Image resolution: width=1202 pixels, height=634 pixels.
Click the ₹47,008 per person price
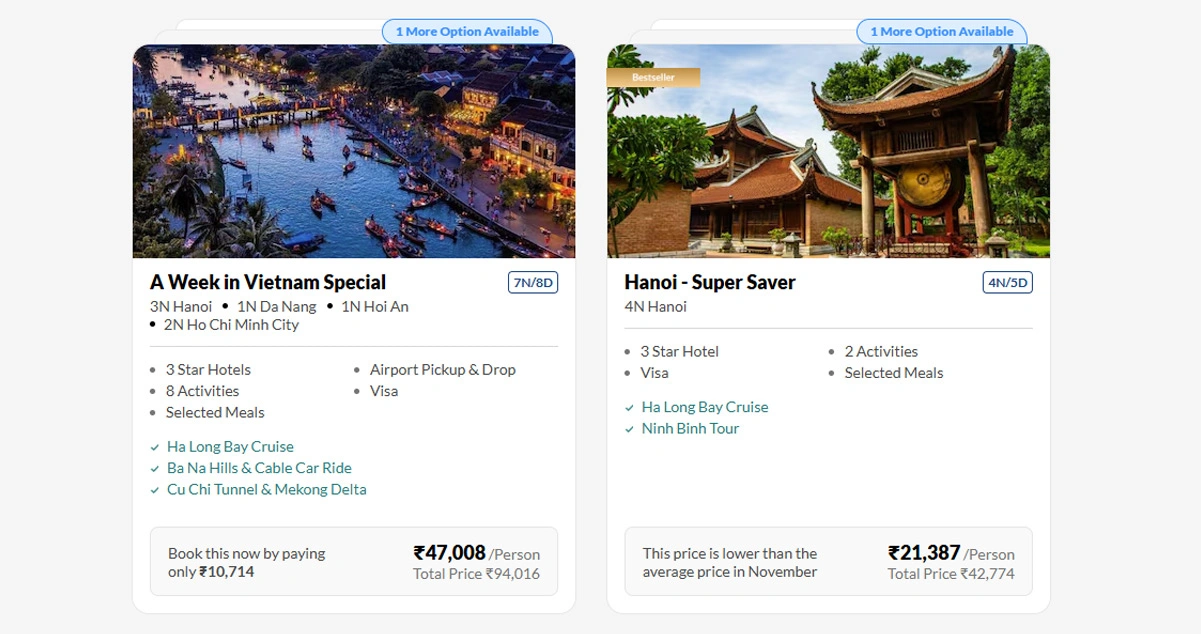point(450,553)
